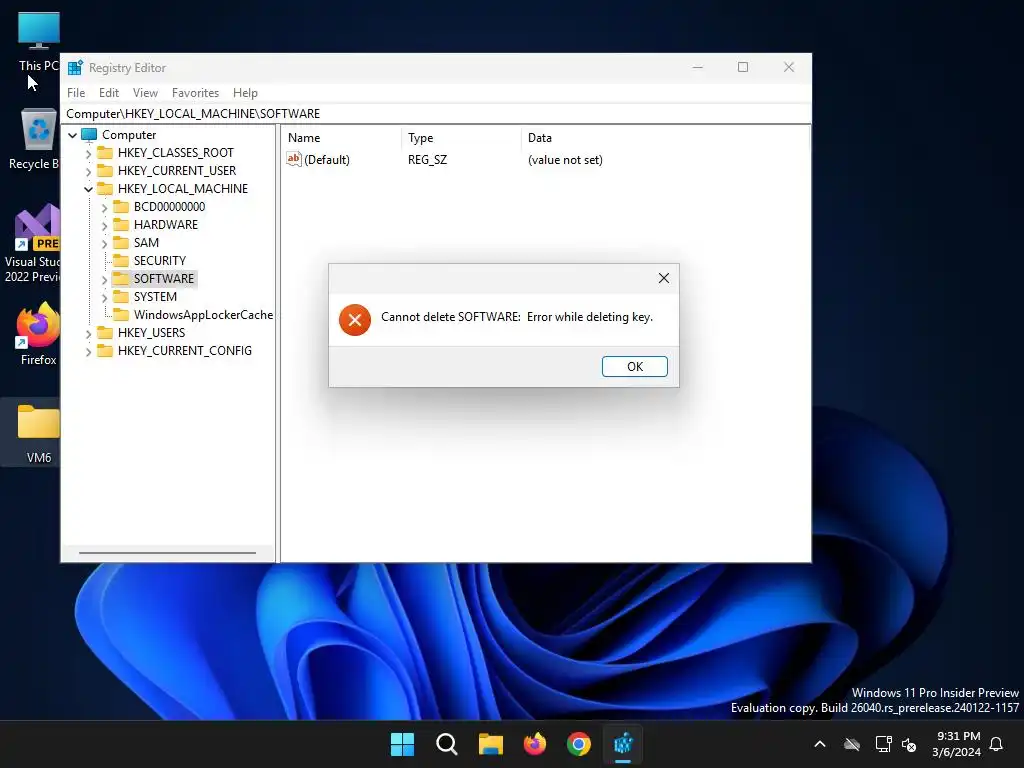Open the Help menu
Viewport: 1024px width, 768px height.
tap(245, 93)
